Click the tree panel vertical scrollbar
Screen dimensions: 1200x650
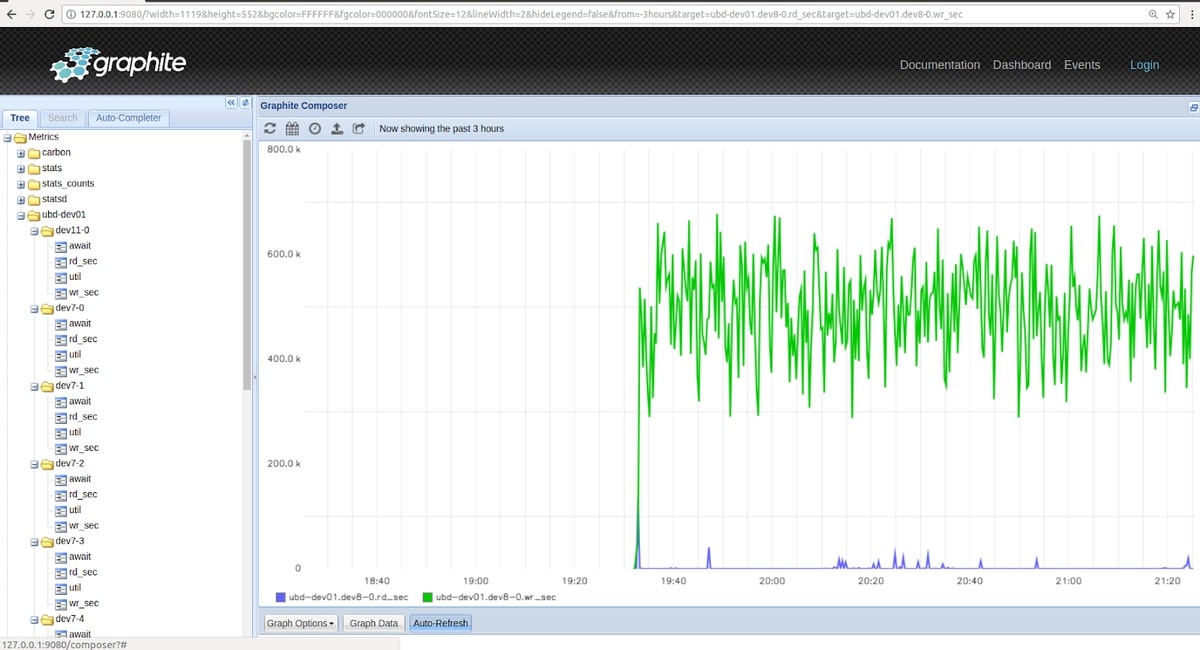(247, 265)
